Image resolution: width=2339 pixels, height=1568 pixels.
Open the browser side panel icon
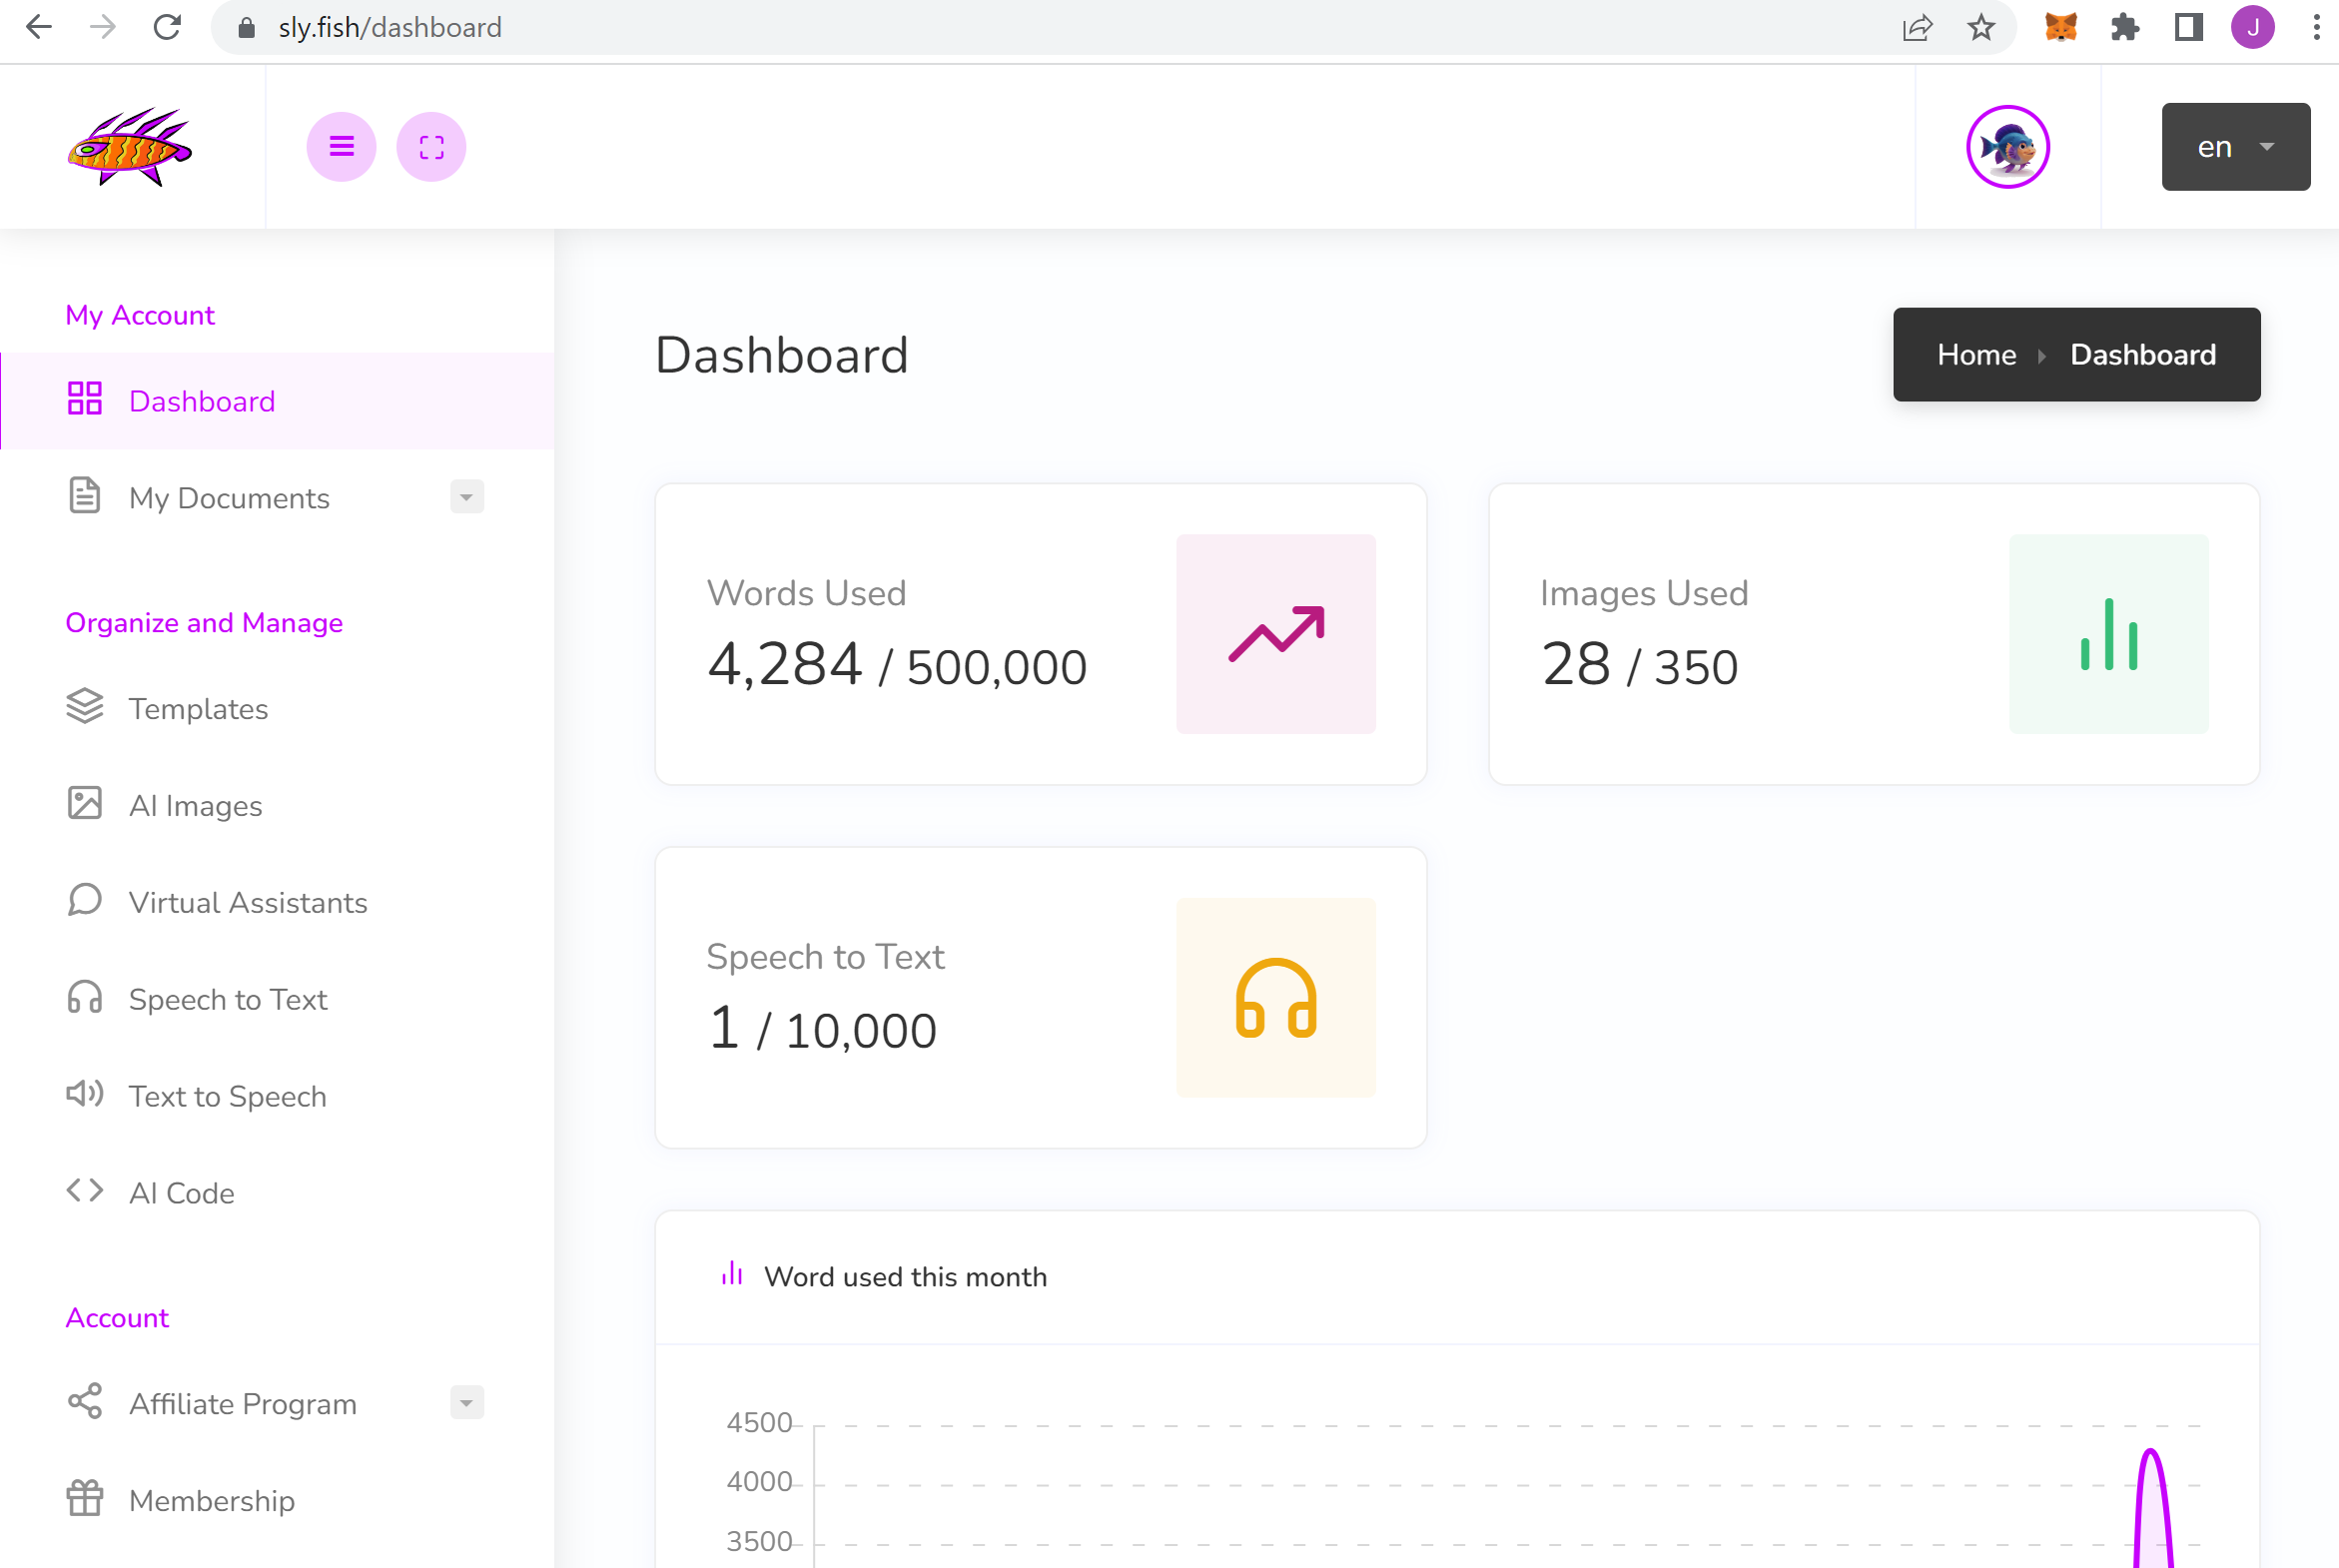(2188, 27)
